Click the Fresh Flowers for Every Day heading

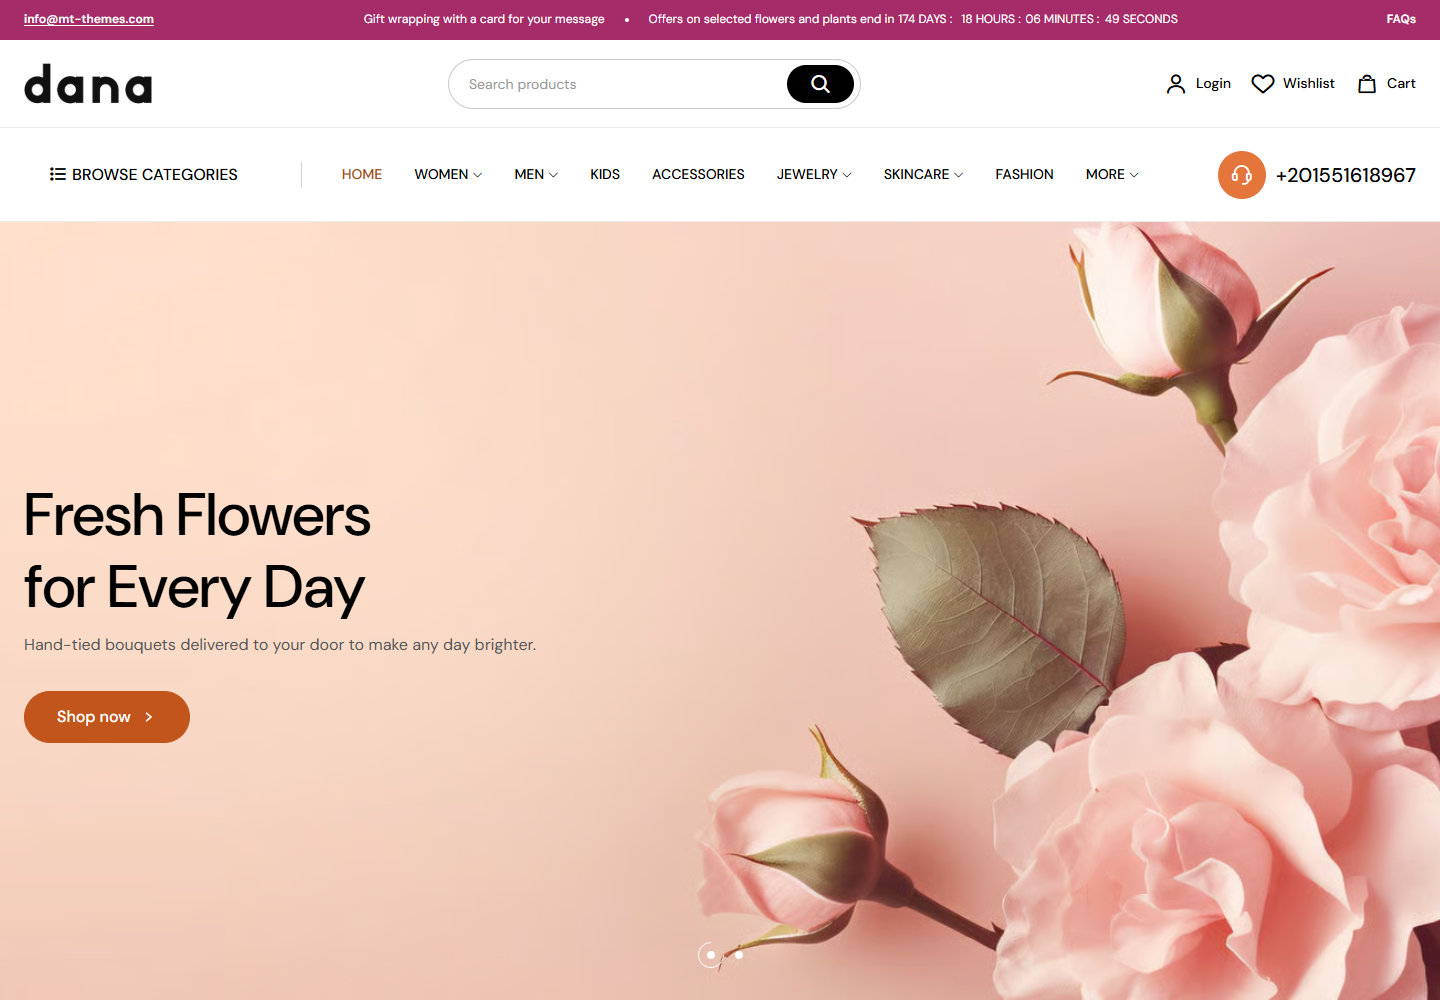click(197, 551)
